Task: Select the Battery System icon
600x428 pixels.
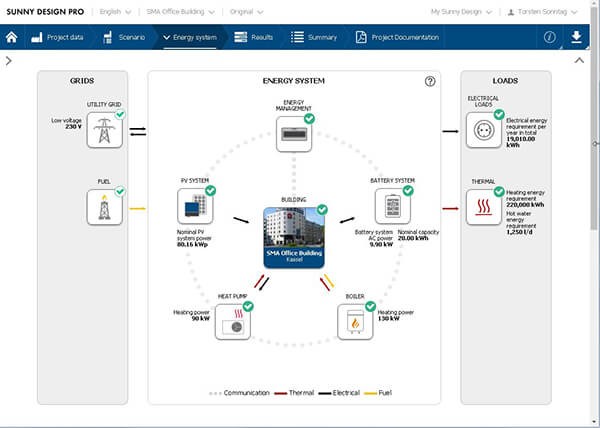Action: pyautogui.click(x=388, y=207)
